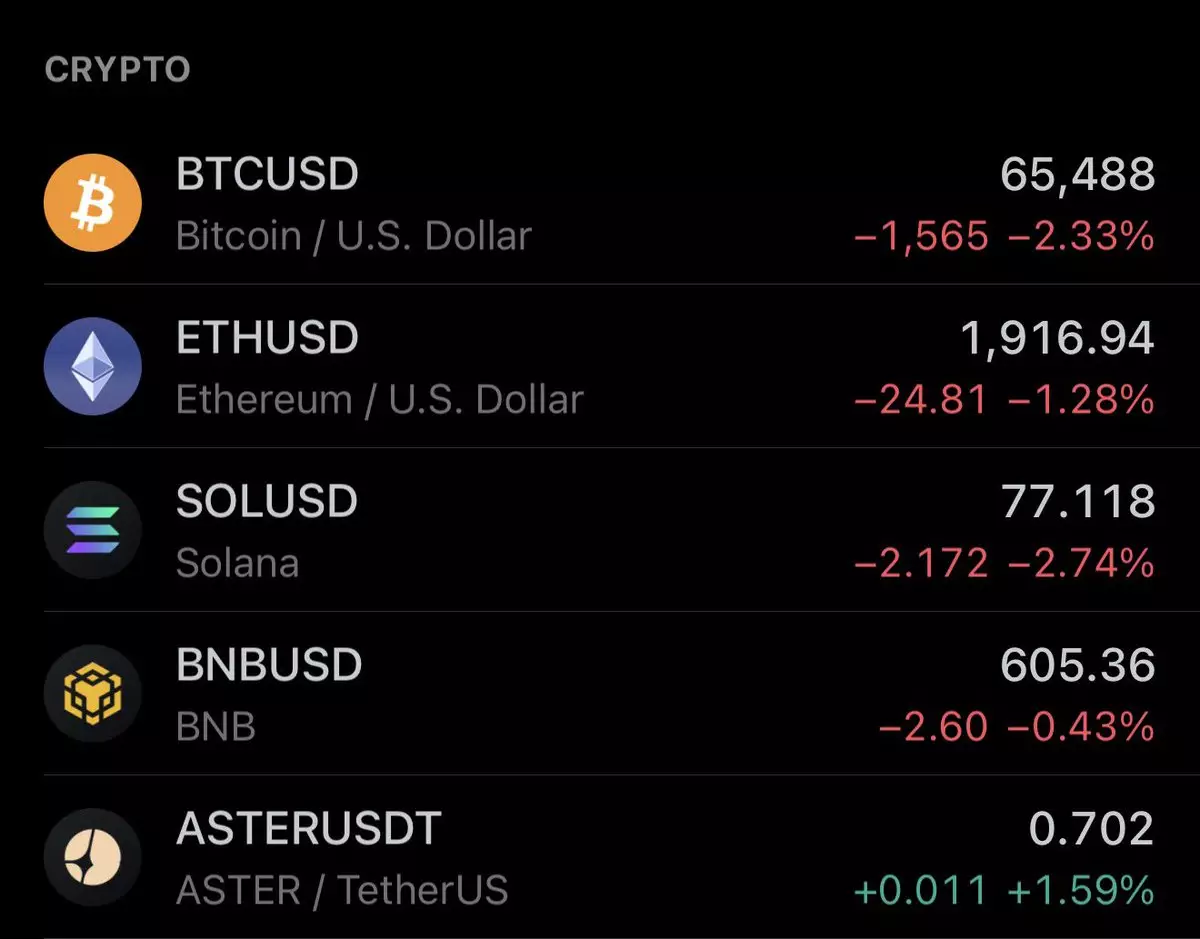Tap the BNB yellow cube icon

point(93,693)
